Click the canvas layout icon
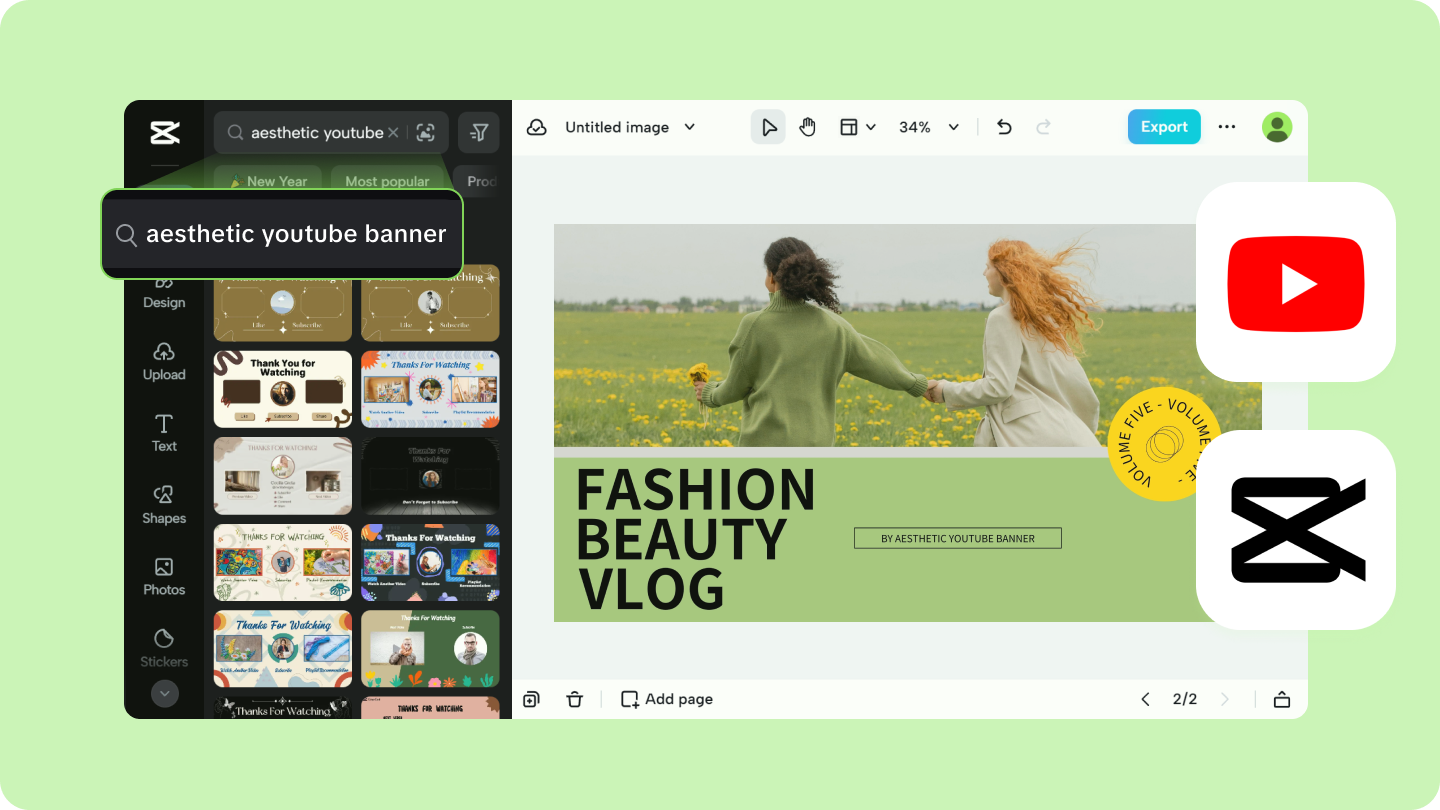The width and height of the screenshot is (1440, 810). coord(849,127)
